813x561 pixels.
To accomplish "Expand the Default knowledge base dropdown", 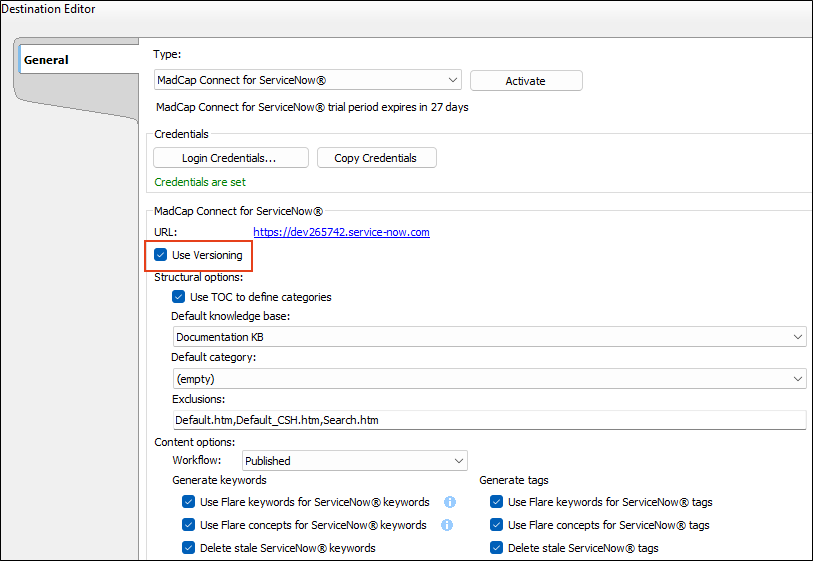I will point(489,338).
